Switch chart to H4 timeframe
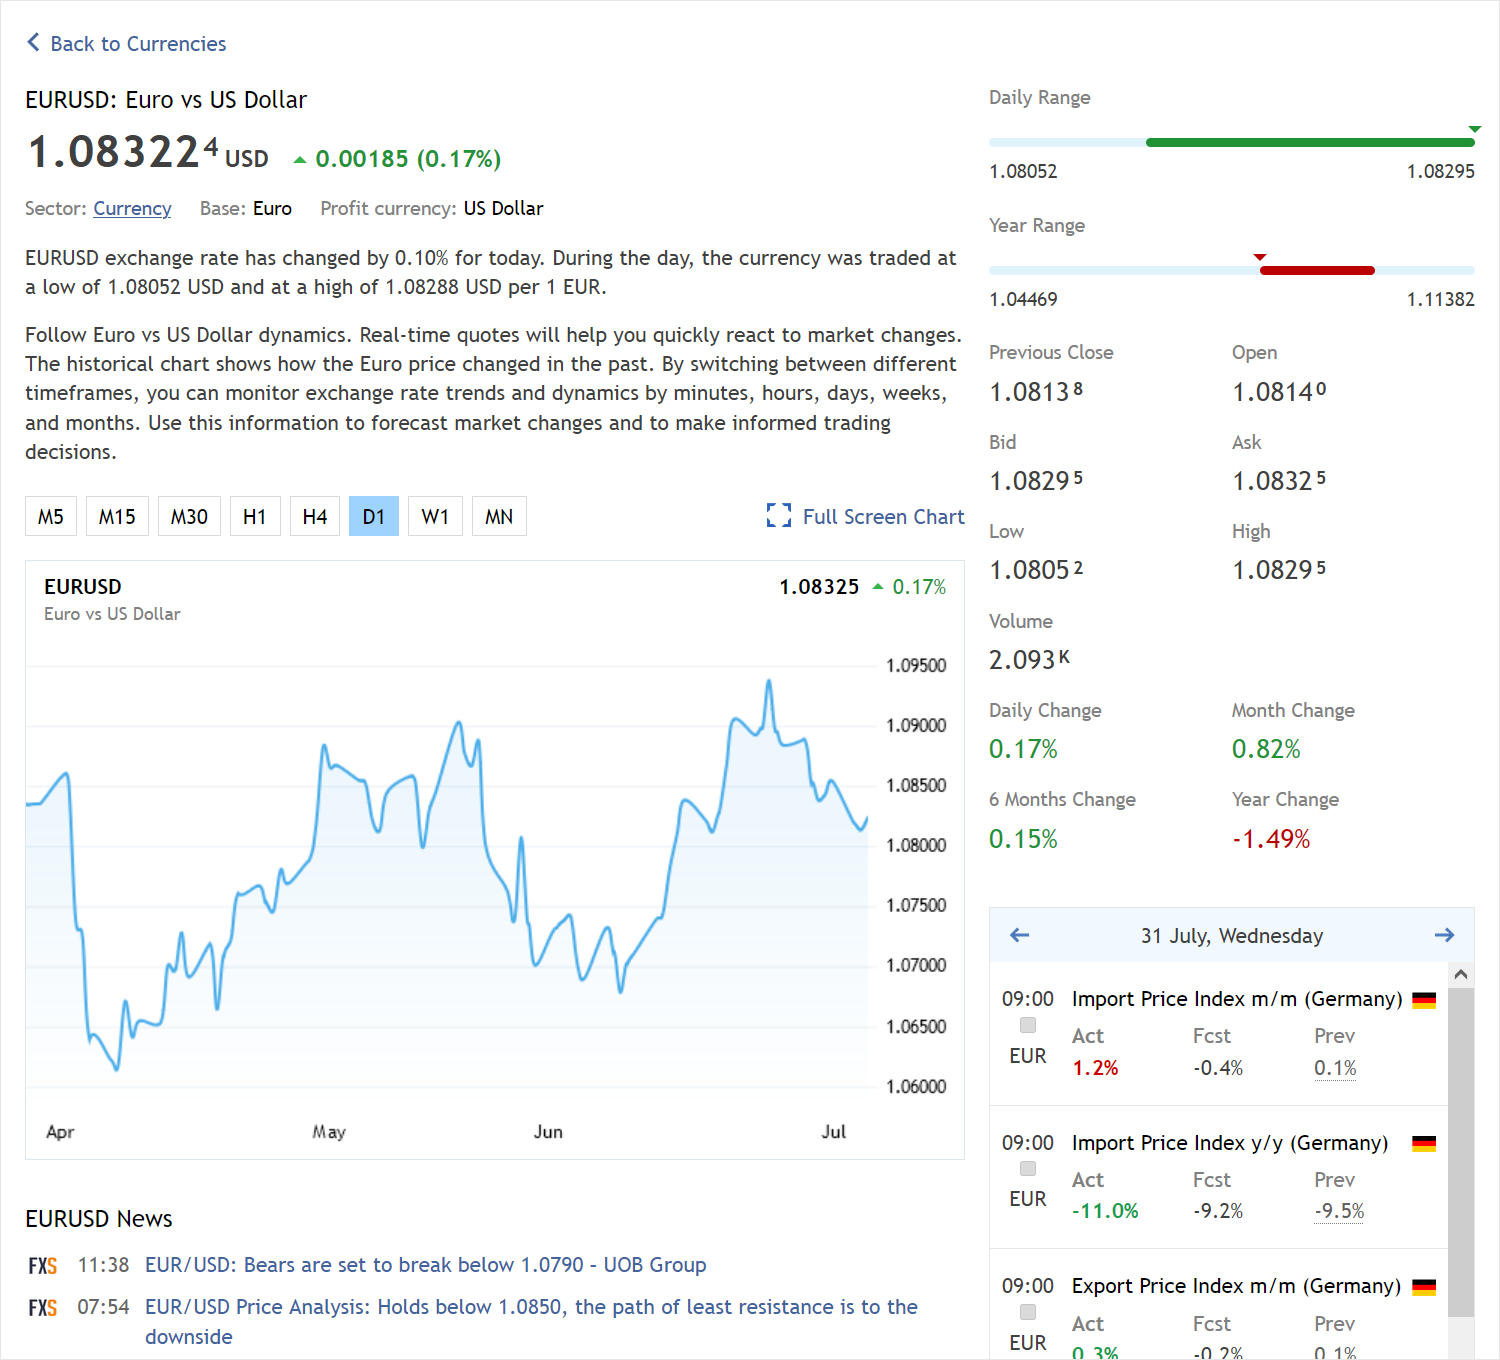The height and width of the screenshot is (1360, 1500). click(x=315, y=516)
